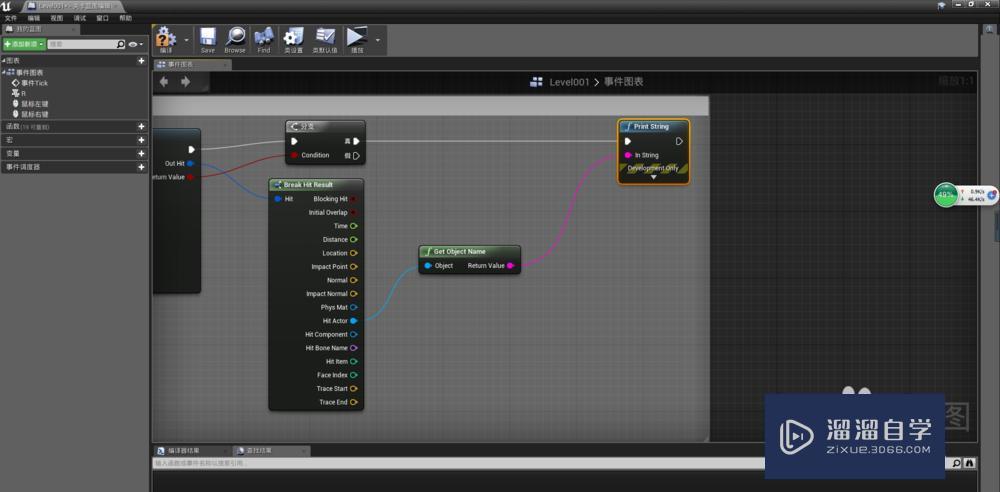Click the Branch node 假 (False) exec pin
Viewport: 1000px width, 492px height.
click(x=356, y=155)
